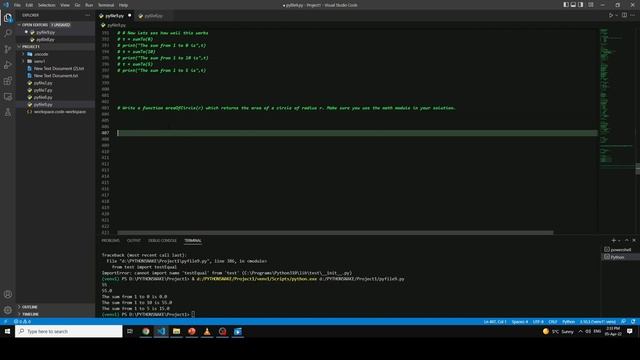
Task: Open the remote window indicator in the status bar
Action: (x=5, y=322)
